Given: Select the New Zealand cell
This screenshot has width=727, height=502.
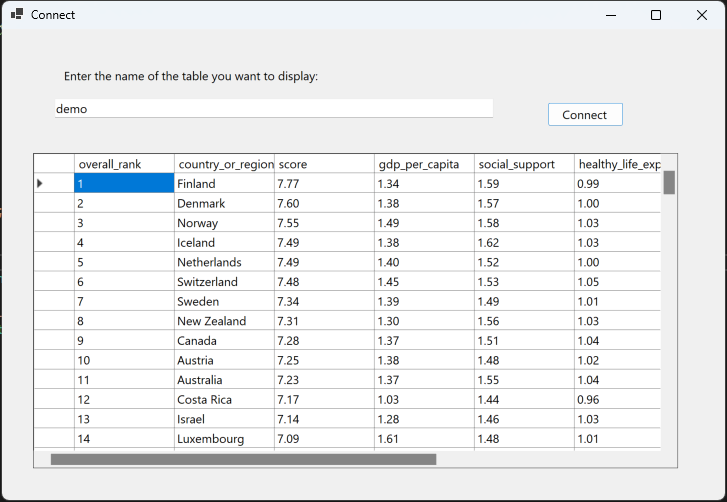Looking at the screenshot, I should pyautogui.click(x=224, y=321).
